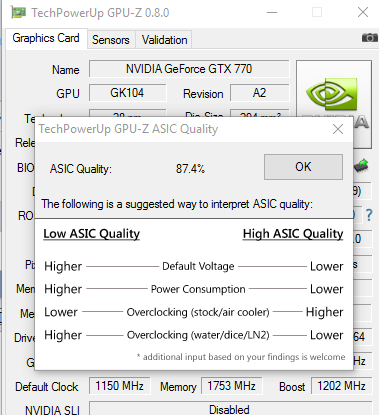Click the Overclocking (water/dice/LN2) label
Screen dimensions: 379x415
pyautogui.click(x=198, y=335)
